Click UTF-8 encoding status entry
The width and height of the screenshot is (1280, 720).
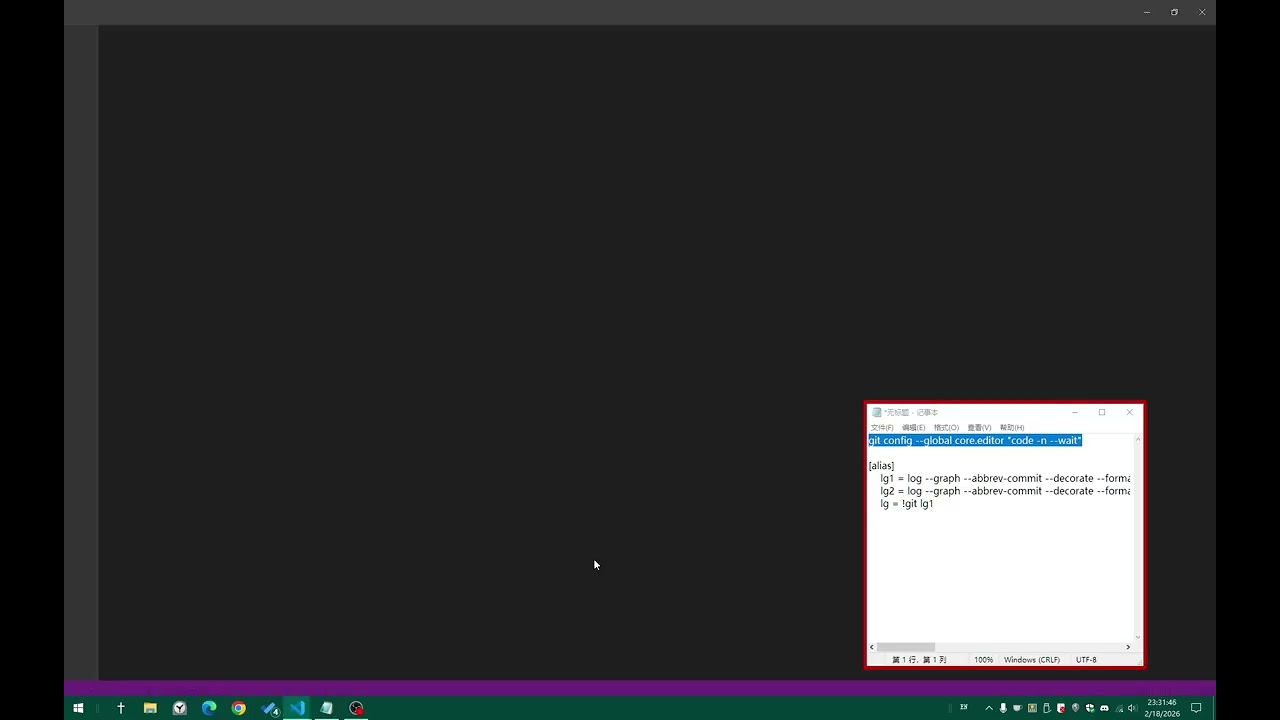pos(1086,660)
